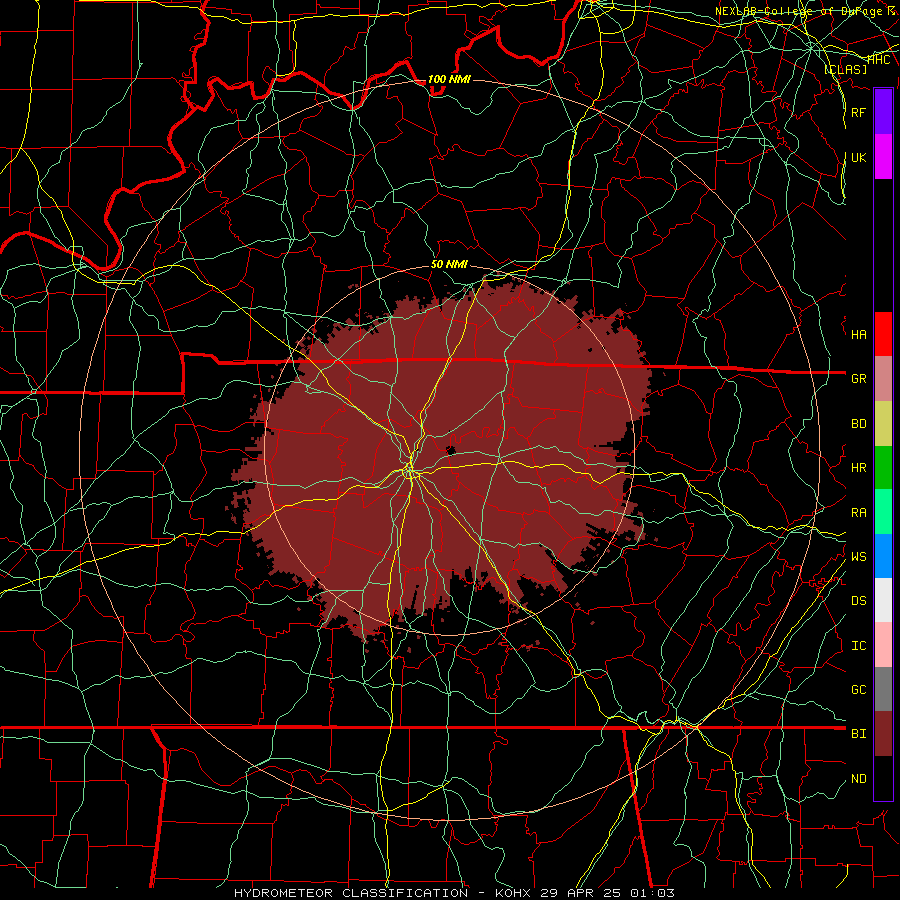The height and width of the screenshot is (900, 900).
Task: Click the blue WS legend swatch
Action: point(883,556)
